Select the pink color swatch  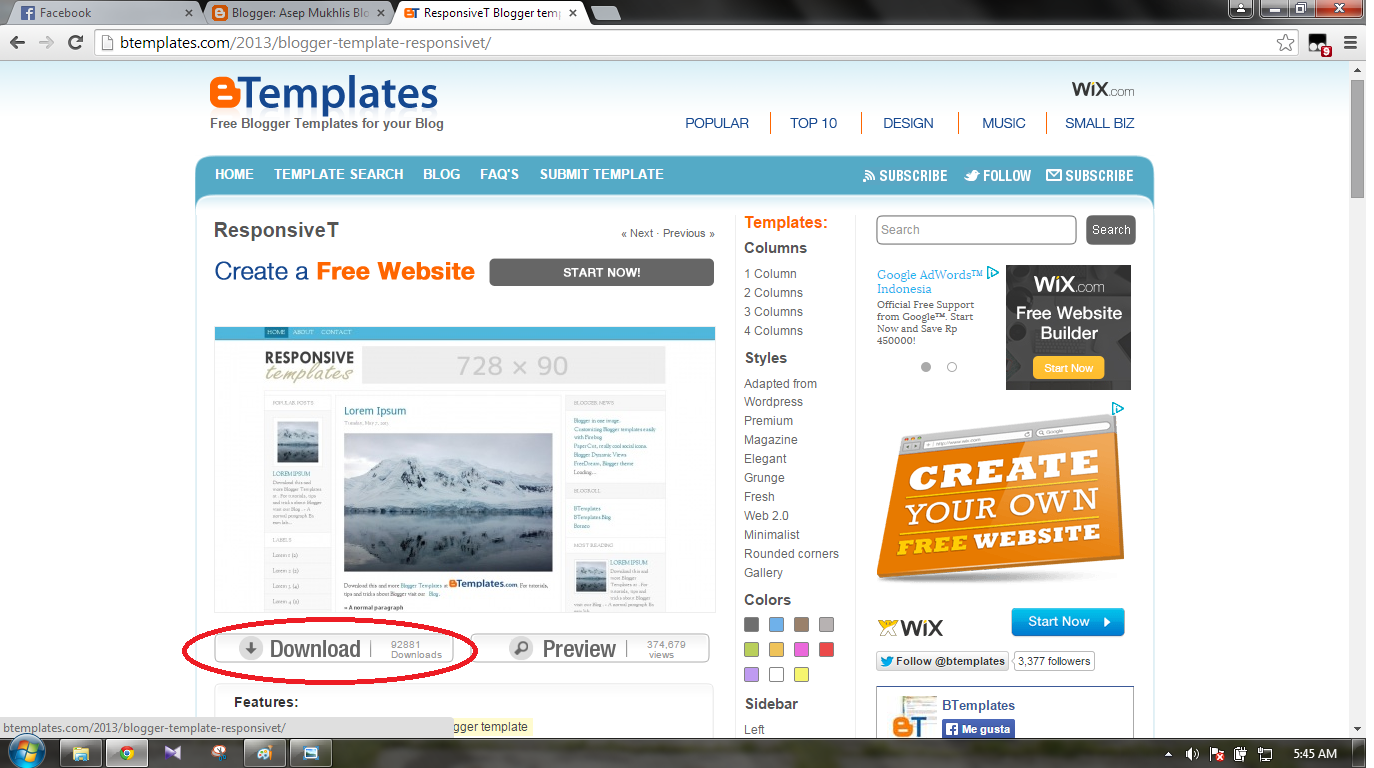click(x=801, y=650)
